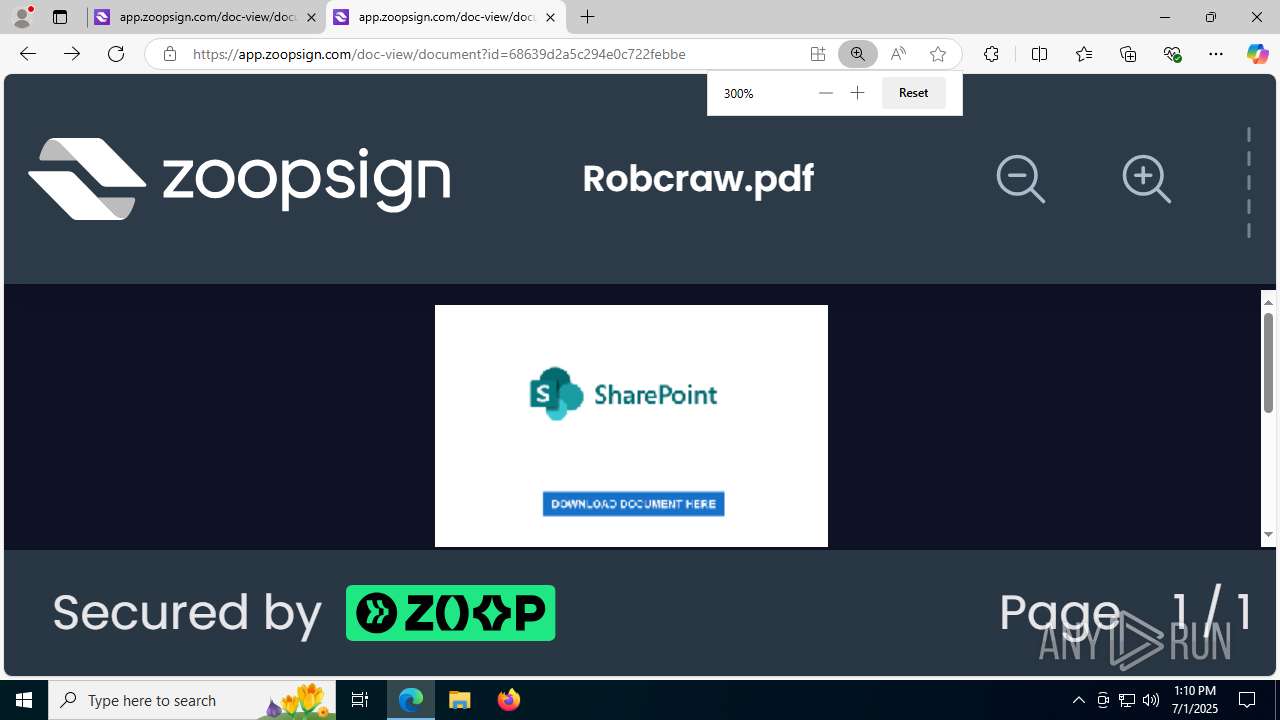
Task: Refresh the page
Action: coord(116,54)
